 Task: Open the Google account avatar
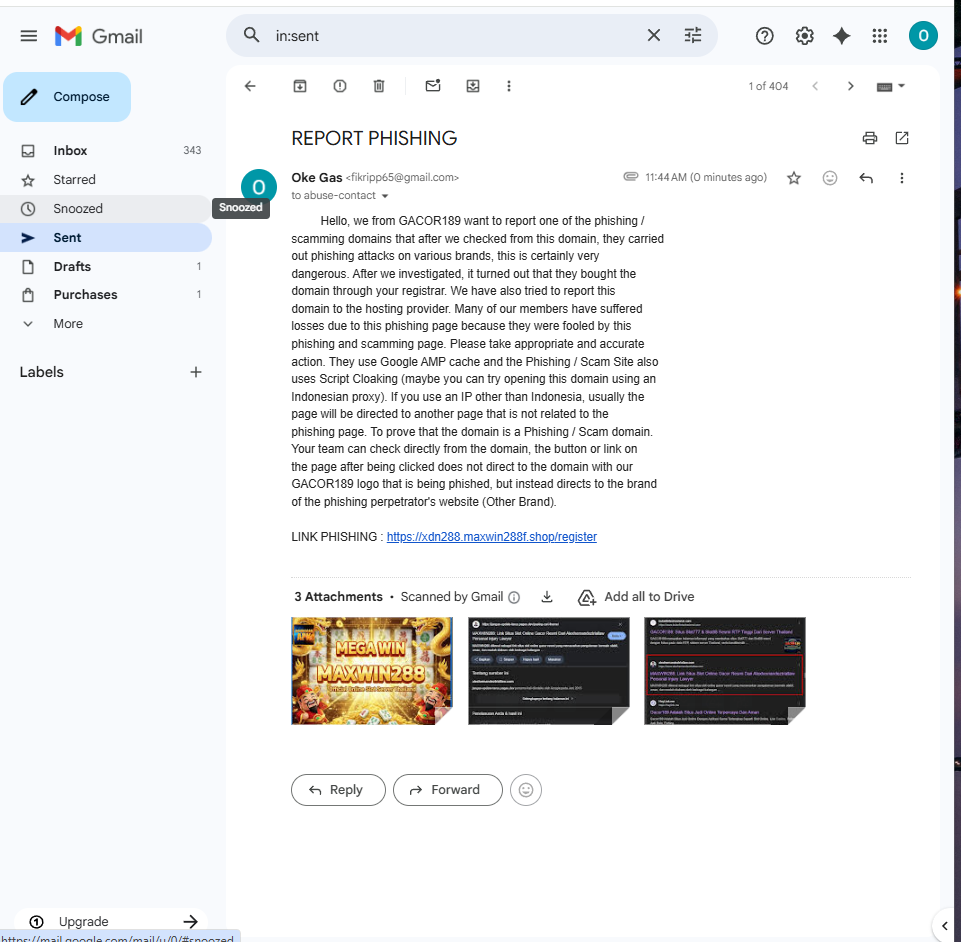coord(923,36)
